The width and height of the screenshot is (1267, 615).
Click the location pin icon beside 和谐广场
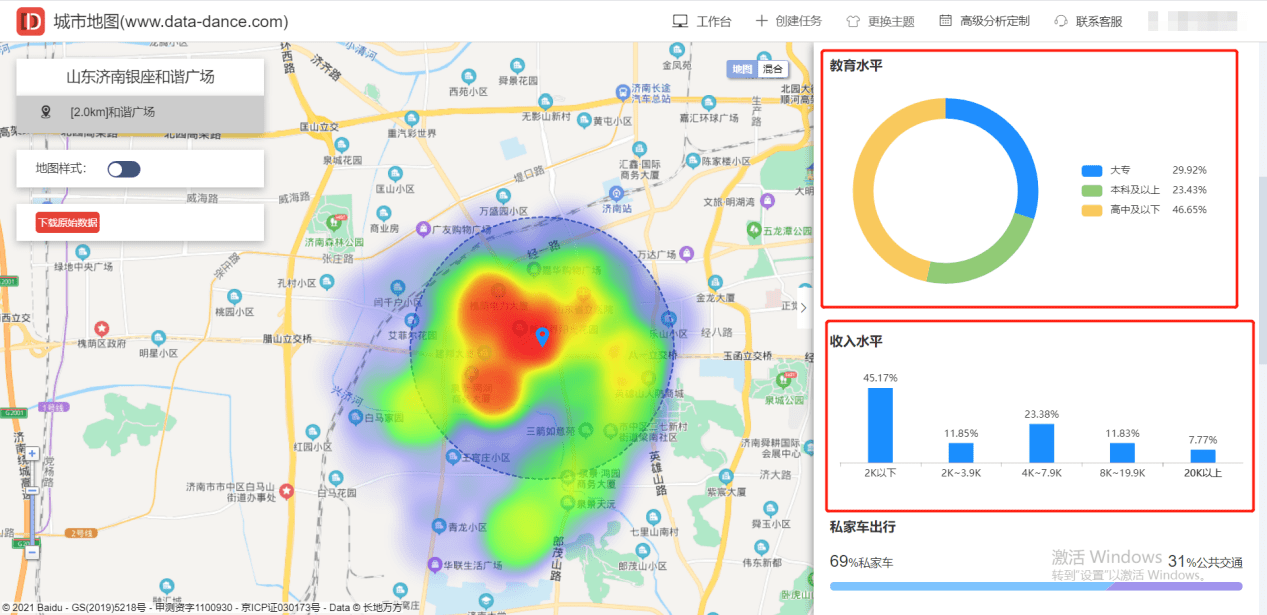[x=46, y=112]
